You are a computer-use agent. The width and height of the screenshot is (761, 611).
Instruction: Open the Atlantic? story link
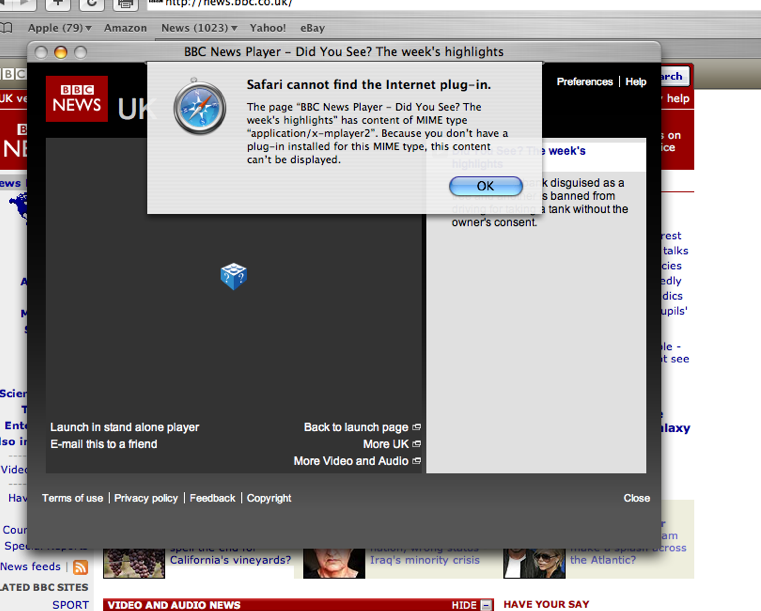[x=603, y=560]
